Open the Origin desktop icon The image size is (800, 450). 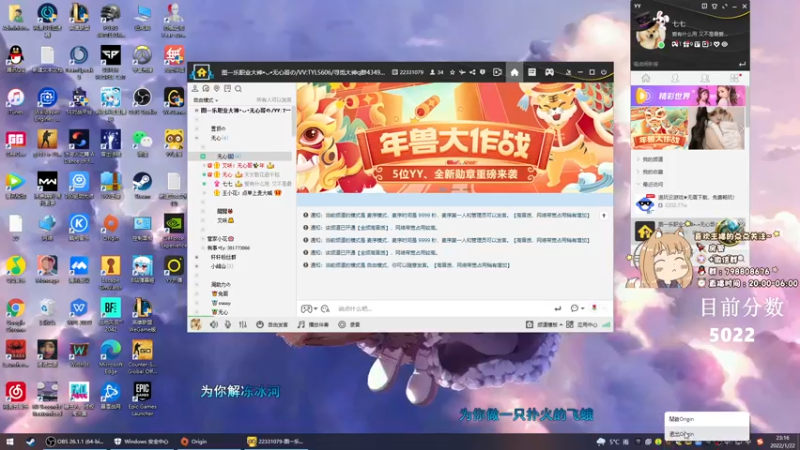[110, 228]
